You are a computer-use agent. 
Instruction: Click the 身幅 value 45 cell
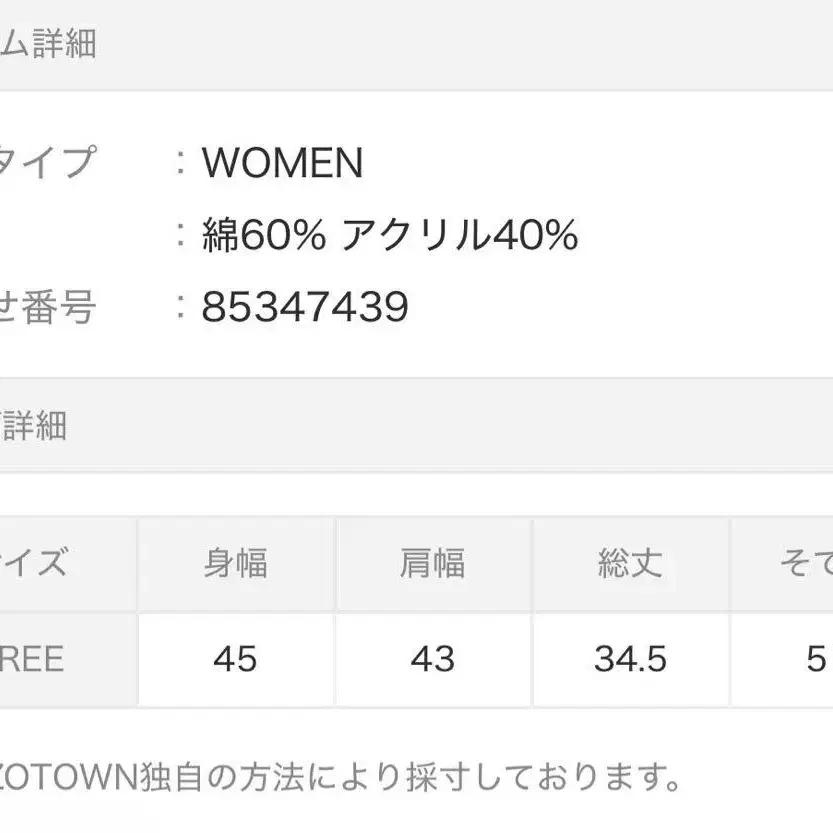click(235, 659)
